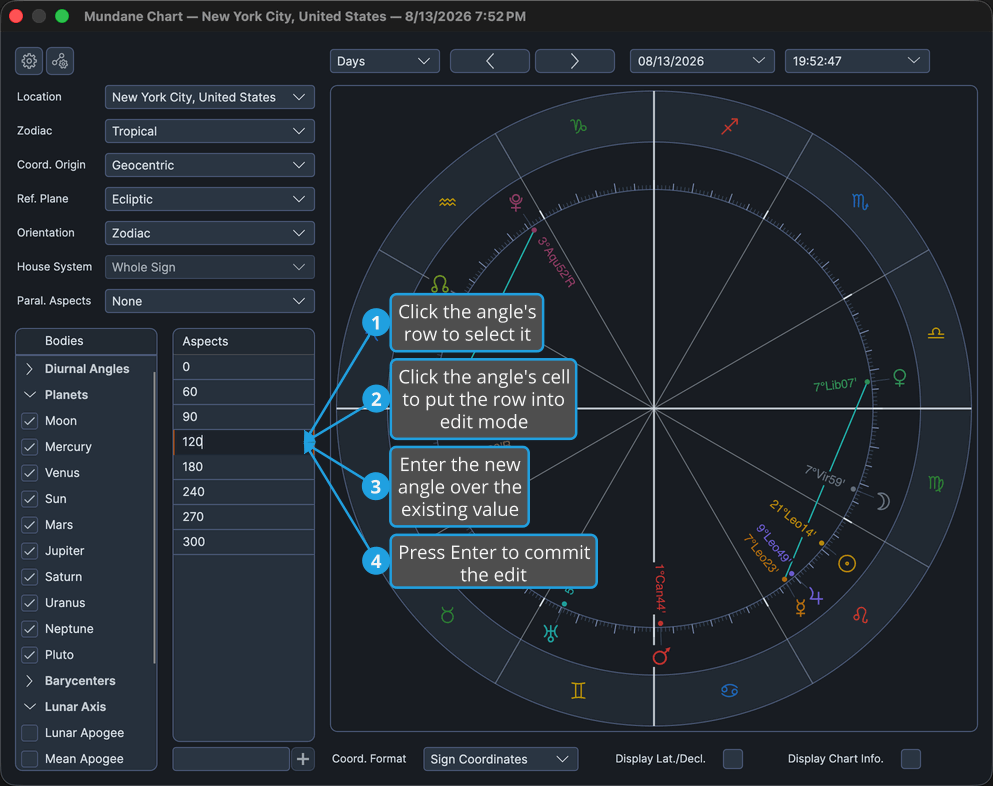993x786 pixels.
Task: Click the Uranus glyph on the chart
Action: pyautogui.click(x=551, y=632)
